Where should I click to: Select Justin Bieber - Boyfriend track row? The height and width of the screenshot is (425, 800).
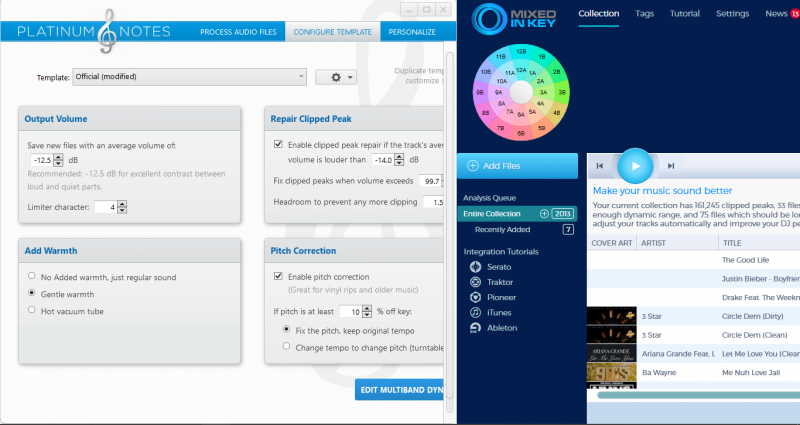pos(693,279)
